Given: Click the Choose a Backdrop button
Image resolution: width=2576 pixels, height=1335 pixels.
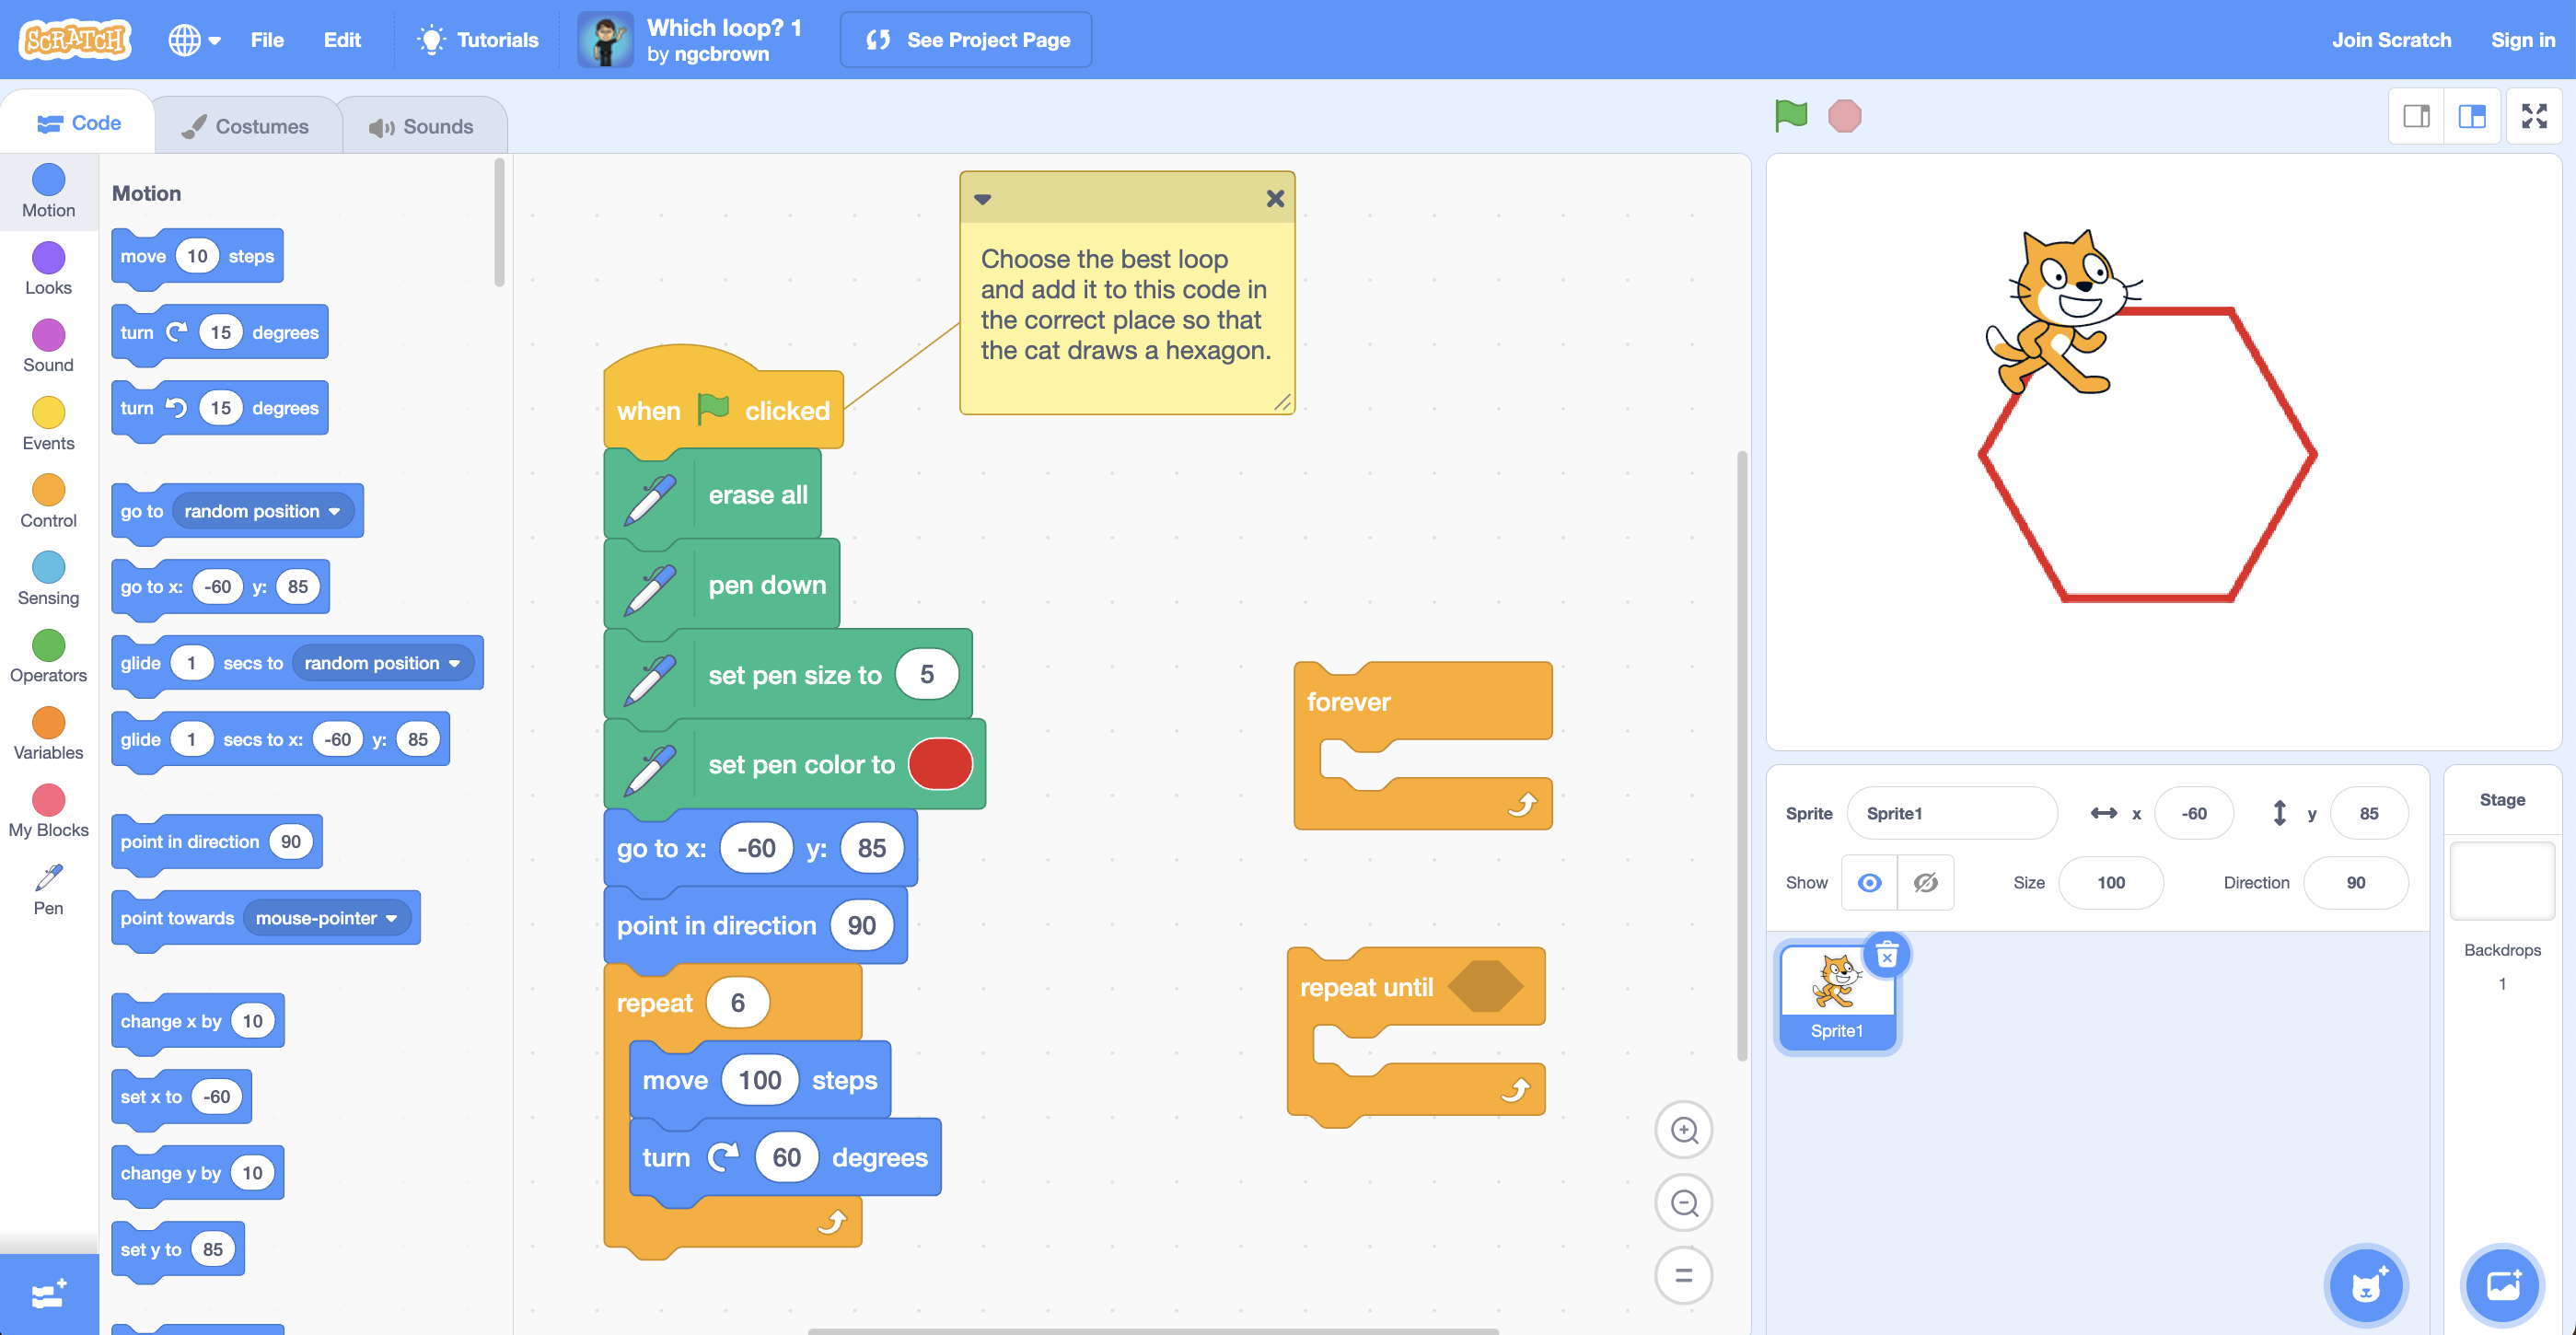Looking at the screenshot, I should tap(2503, 1285).
